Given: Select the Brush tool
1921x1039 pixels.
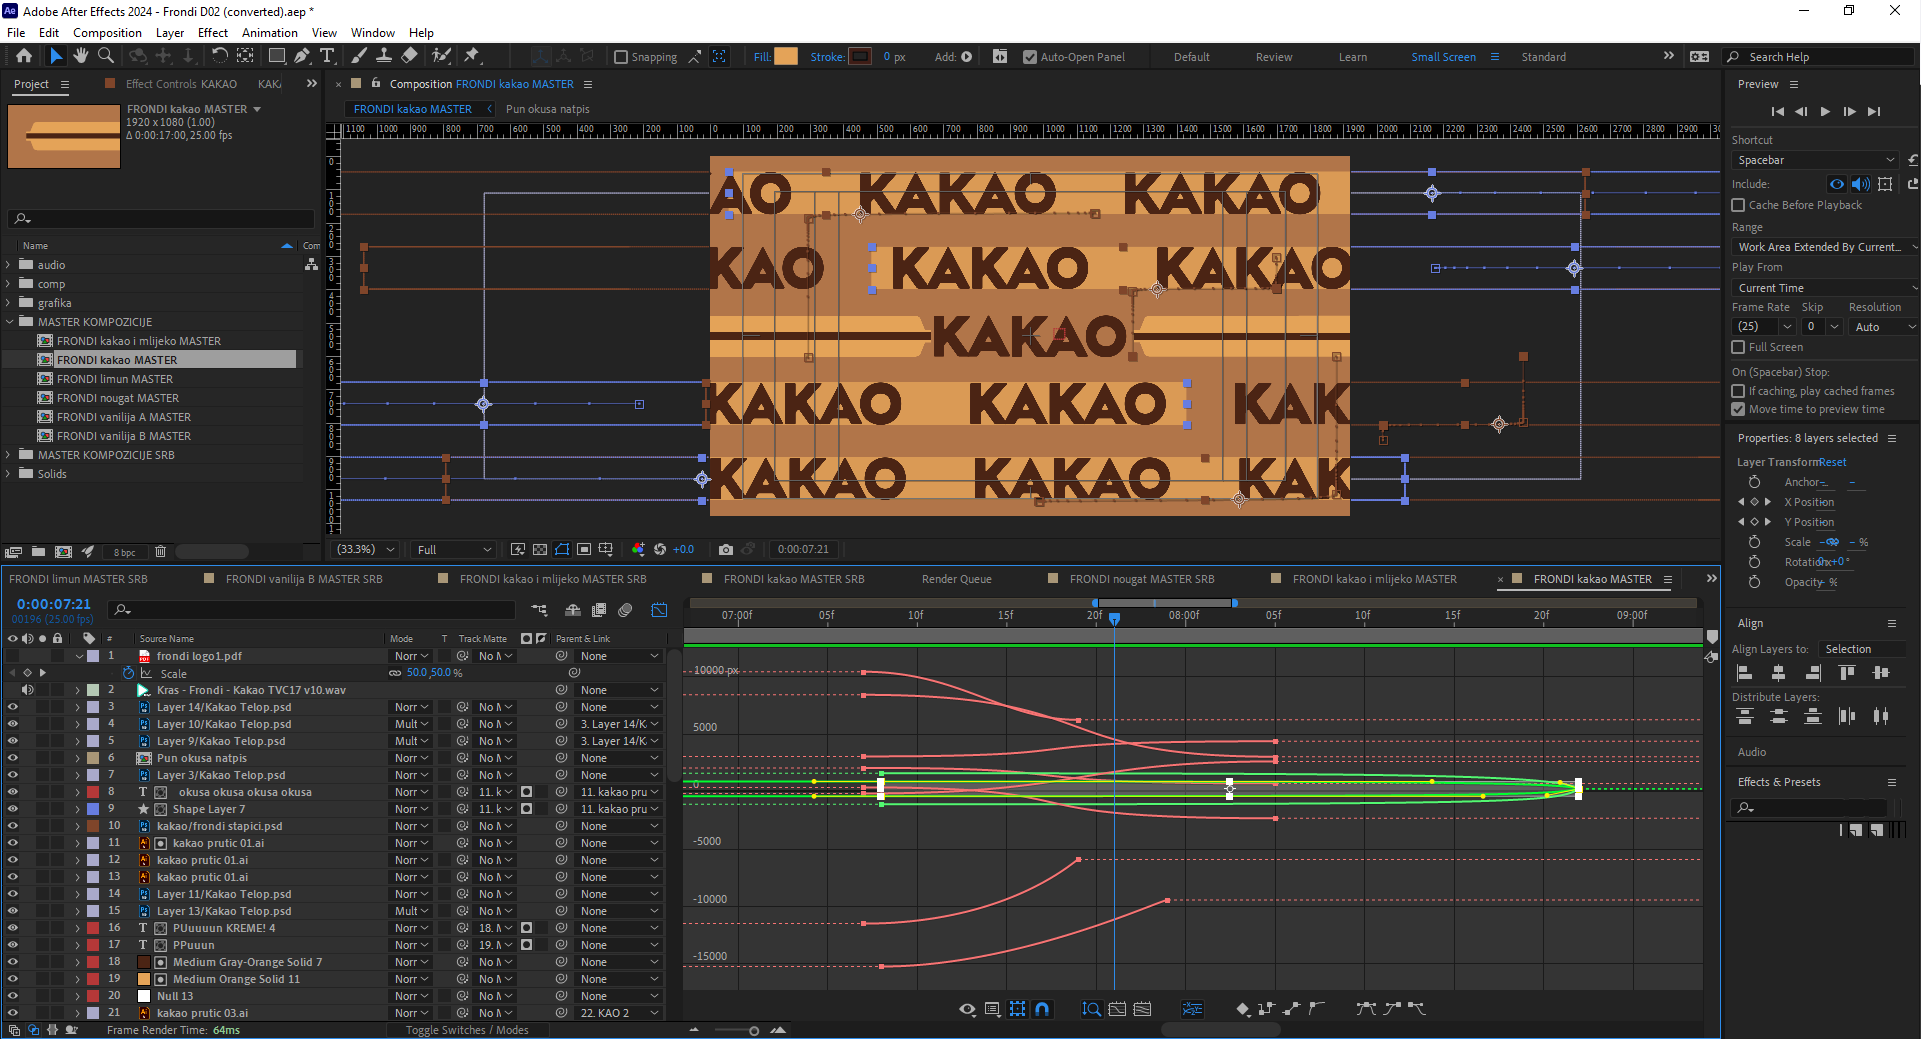Looking at the screenshot, I should 359,56.
